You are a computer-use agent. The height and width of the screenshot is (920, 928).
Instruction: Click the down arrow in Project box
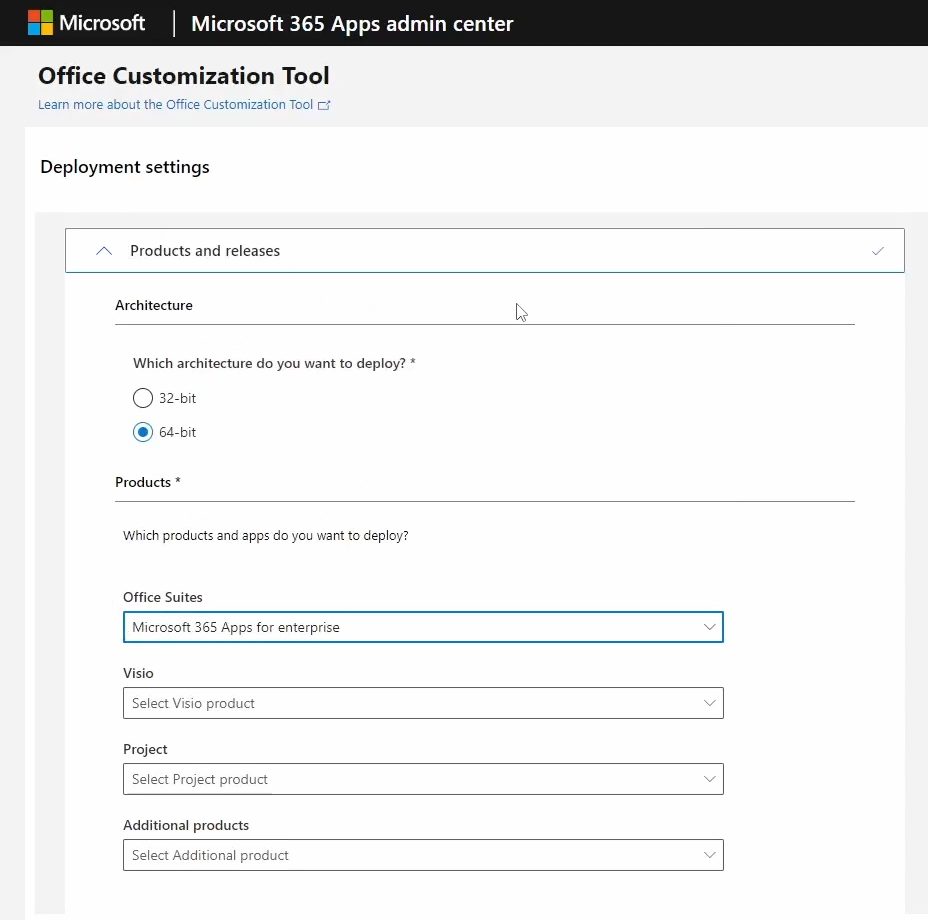709,779
